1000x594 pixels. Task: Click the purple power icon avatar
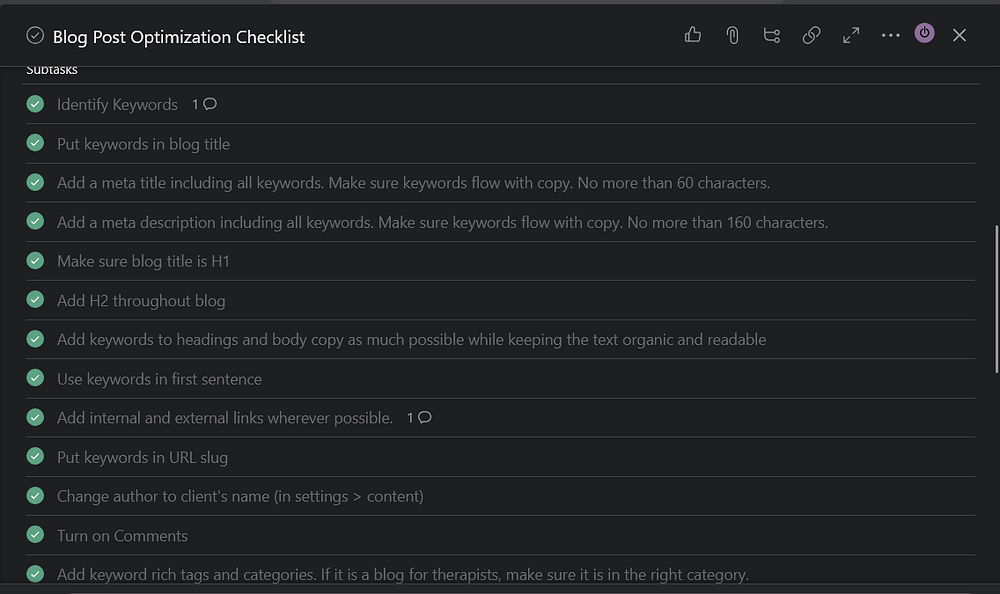click(925, 33)
